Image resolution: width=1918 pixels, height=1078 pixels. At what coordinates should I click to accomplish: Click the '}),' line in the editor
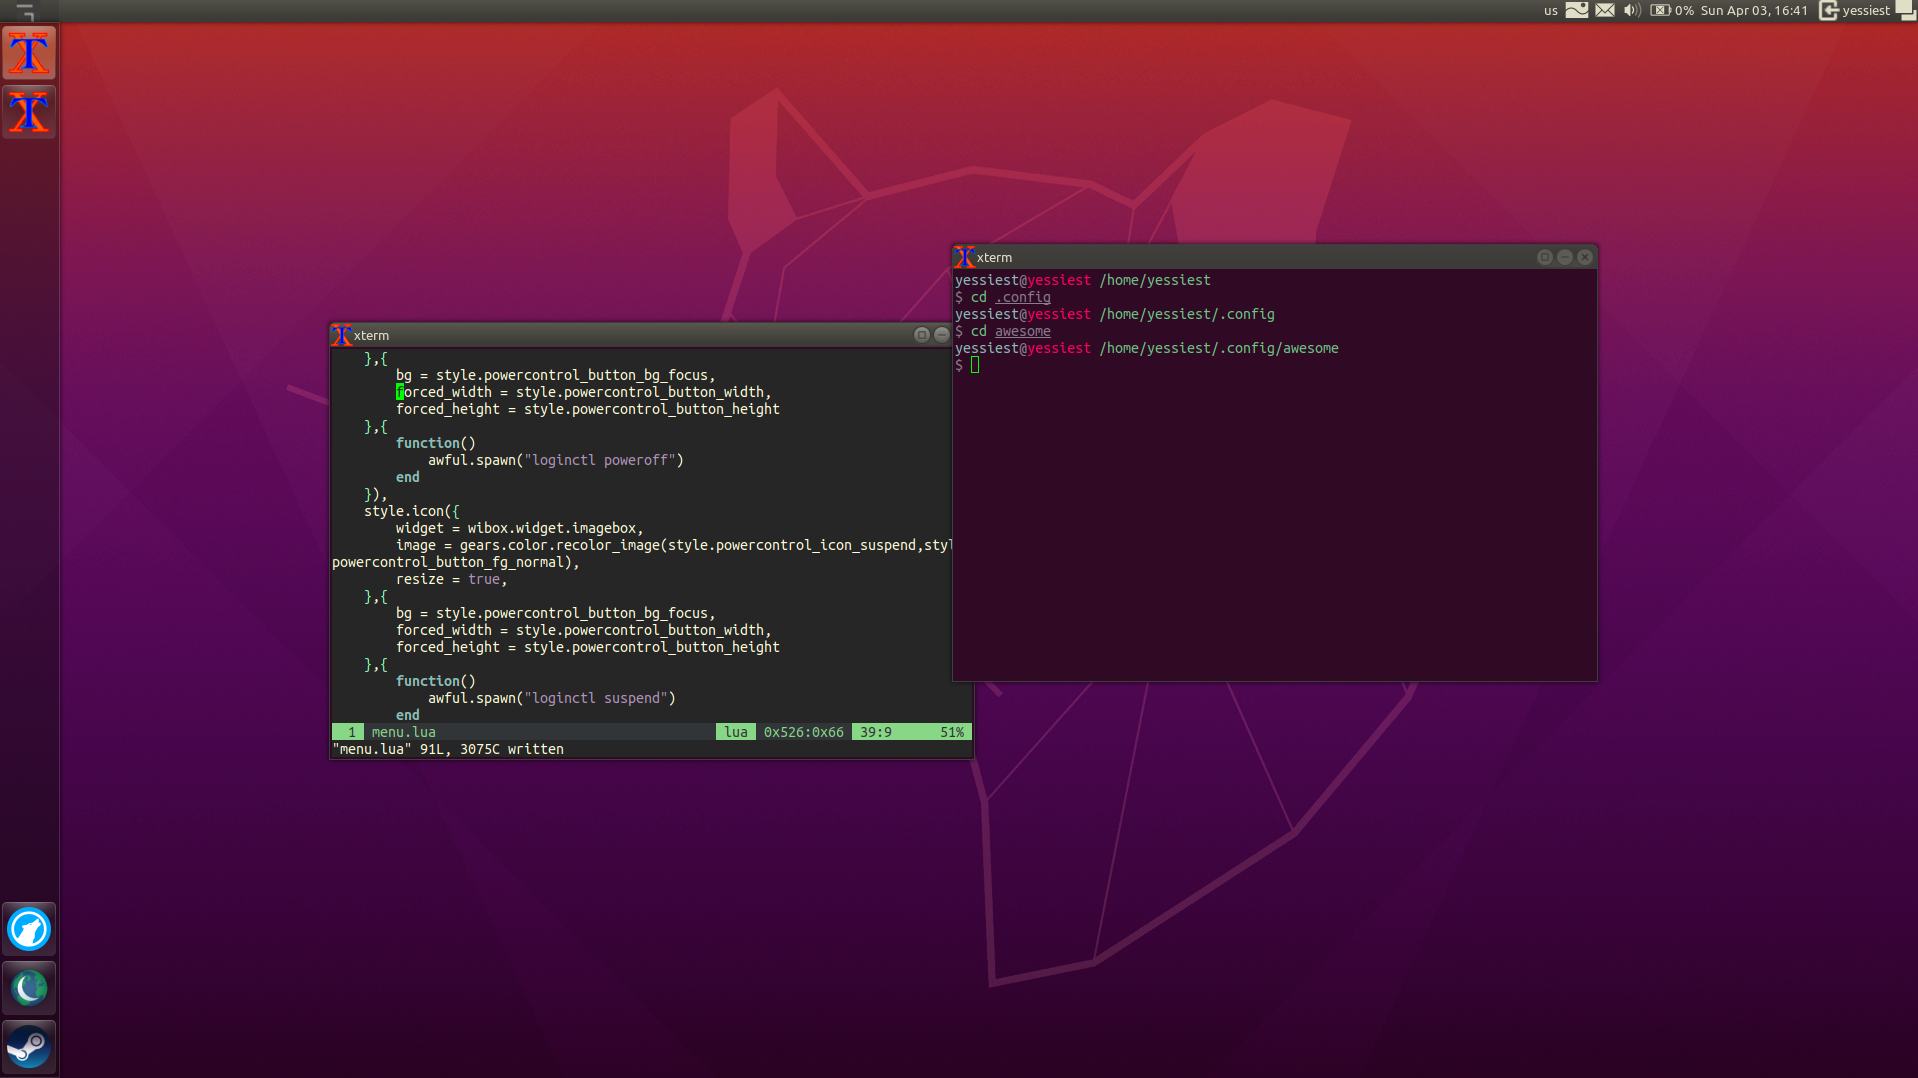[375, 494]
